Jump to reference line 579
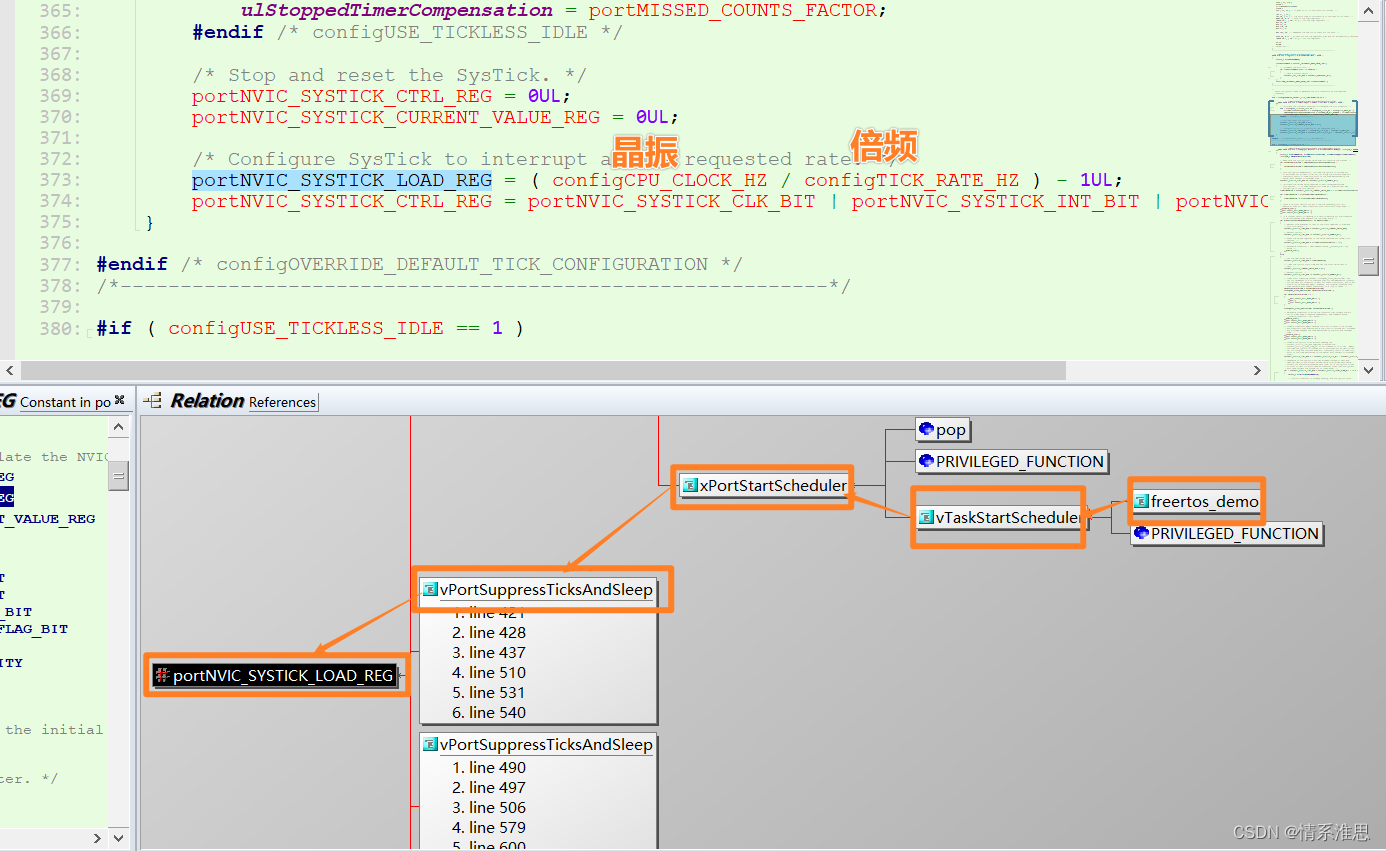1386x851 pixels. pyautogui.click(x=488, y=828)
